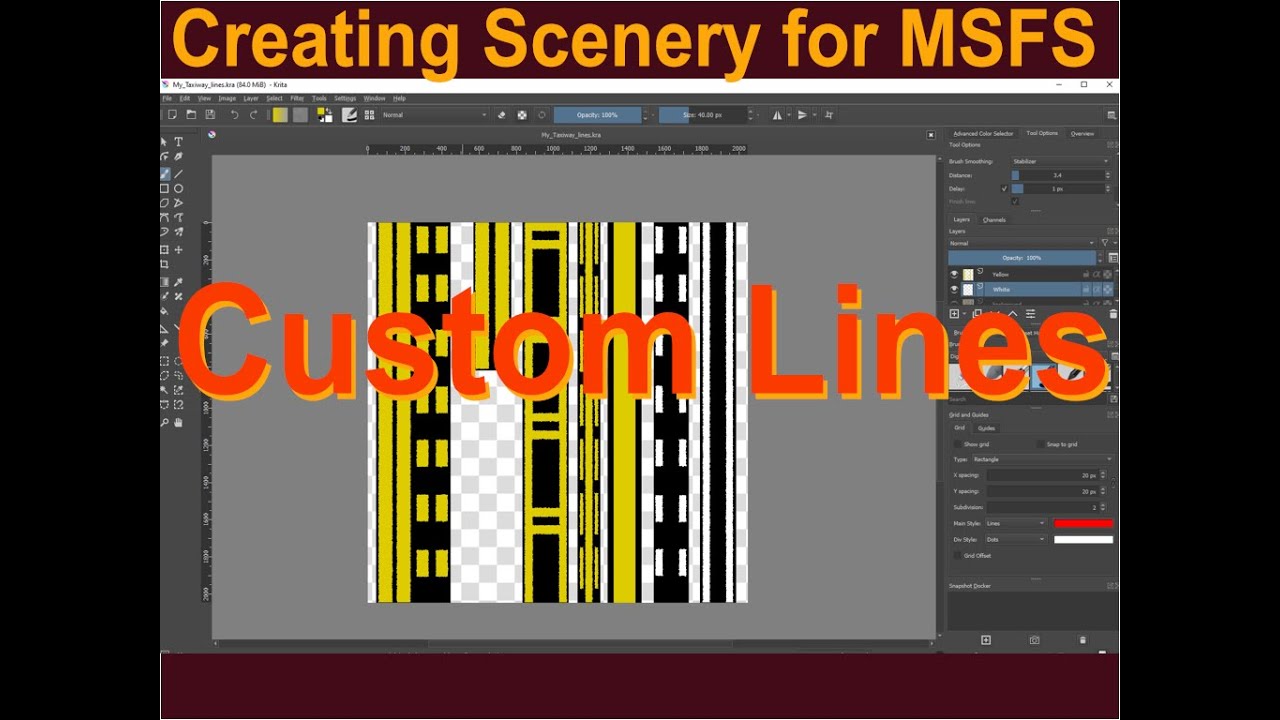Click X spacing input field
1280x720 pixels.
click(1044, 475)
